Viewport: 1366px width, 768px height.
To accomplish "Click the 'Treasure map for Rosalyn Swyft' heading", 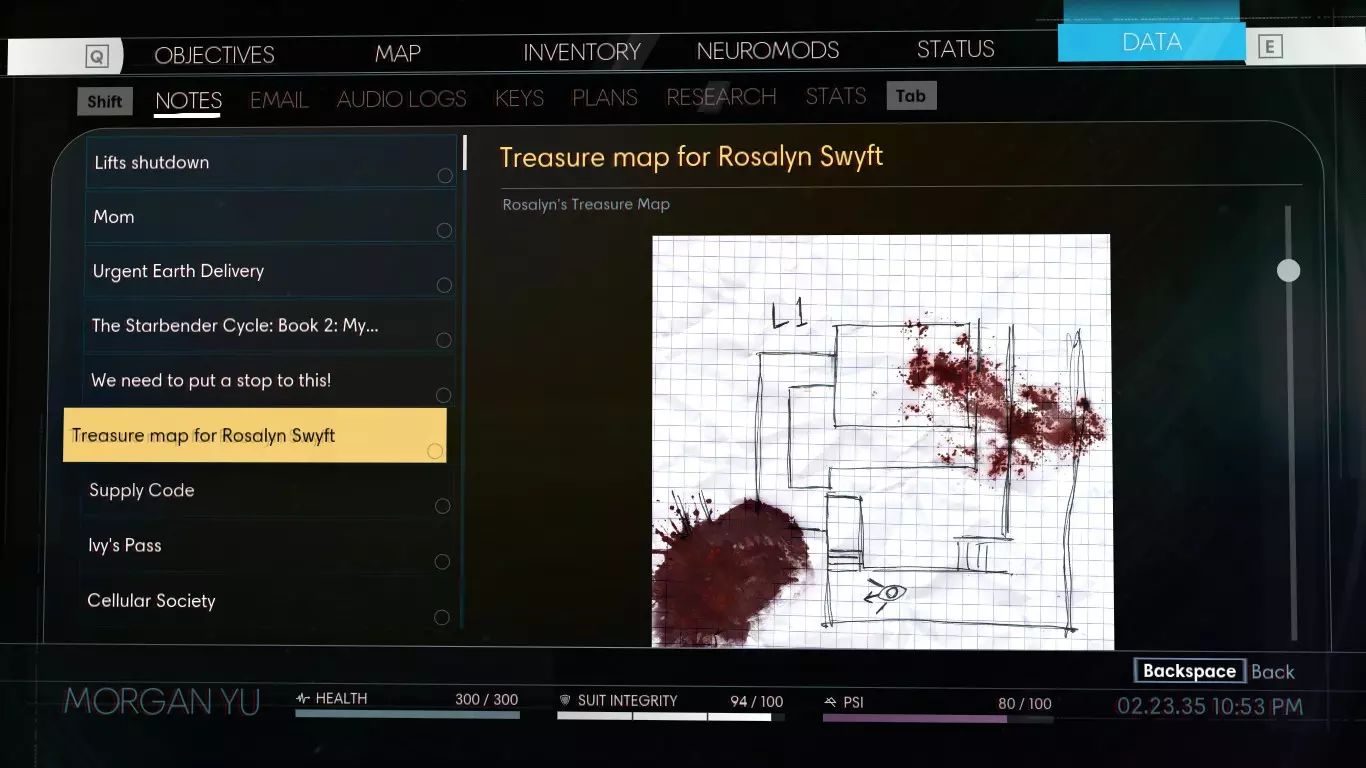I will (691, 157).
